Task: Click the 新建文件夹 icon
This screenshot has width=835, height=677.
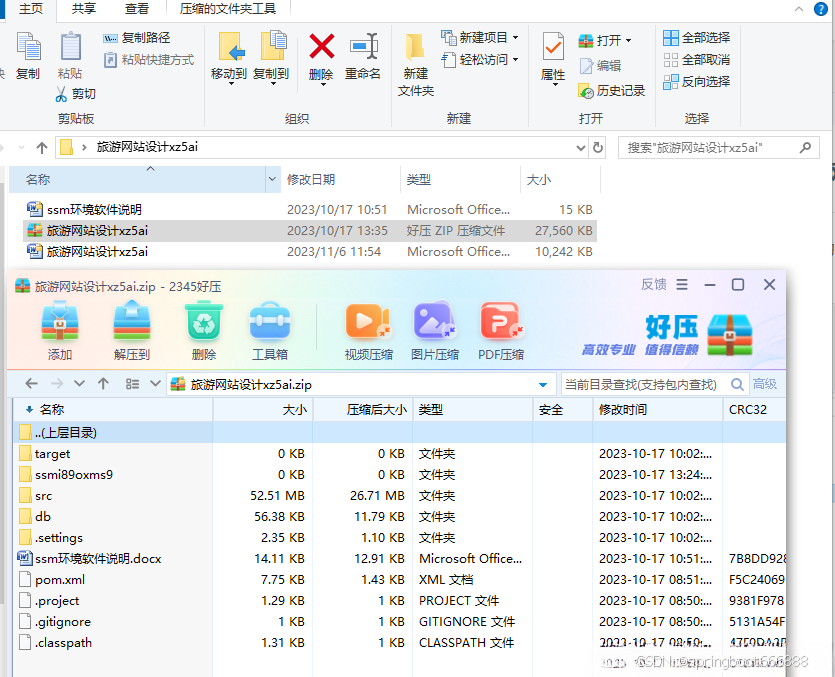Action: (x=415, y=47)
